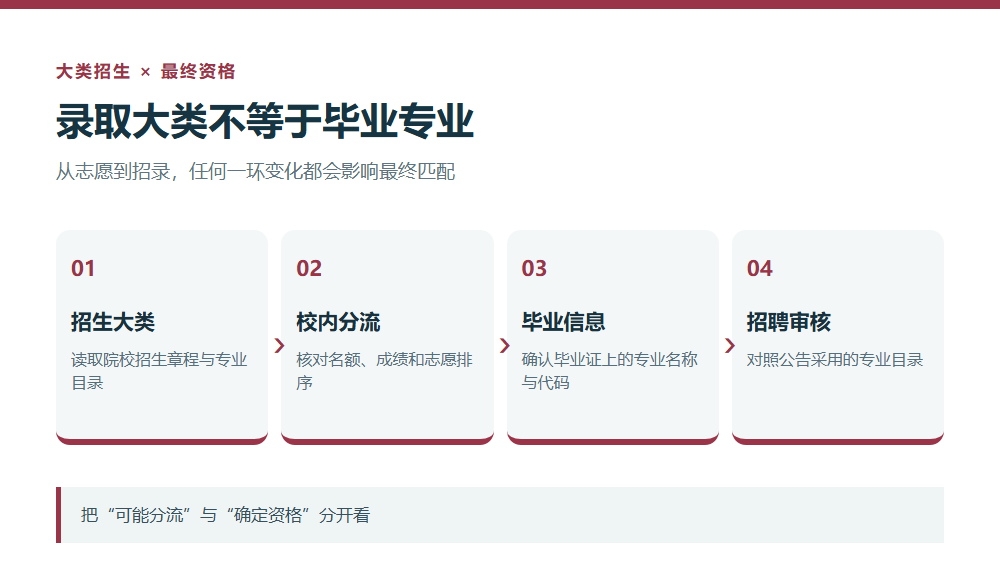Click step number 04
This screenshot has width=1000, height=587.
(760, 269)
